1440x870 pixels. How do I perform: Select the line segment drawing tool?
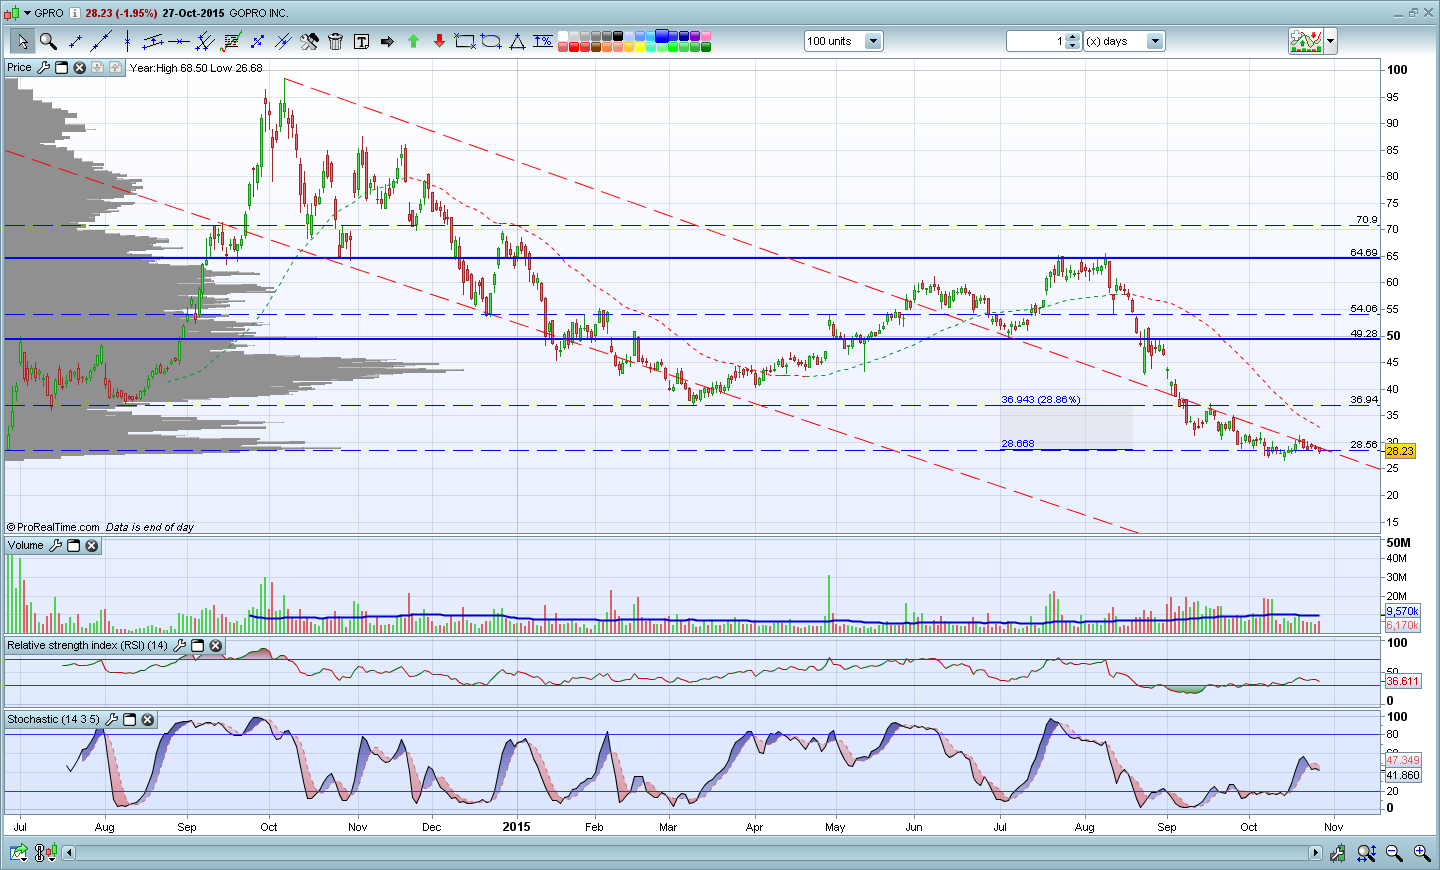(75, 41)
